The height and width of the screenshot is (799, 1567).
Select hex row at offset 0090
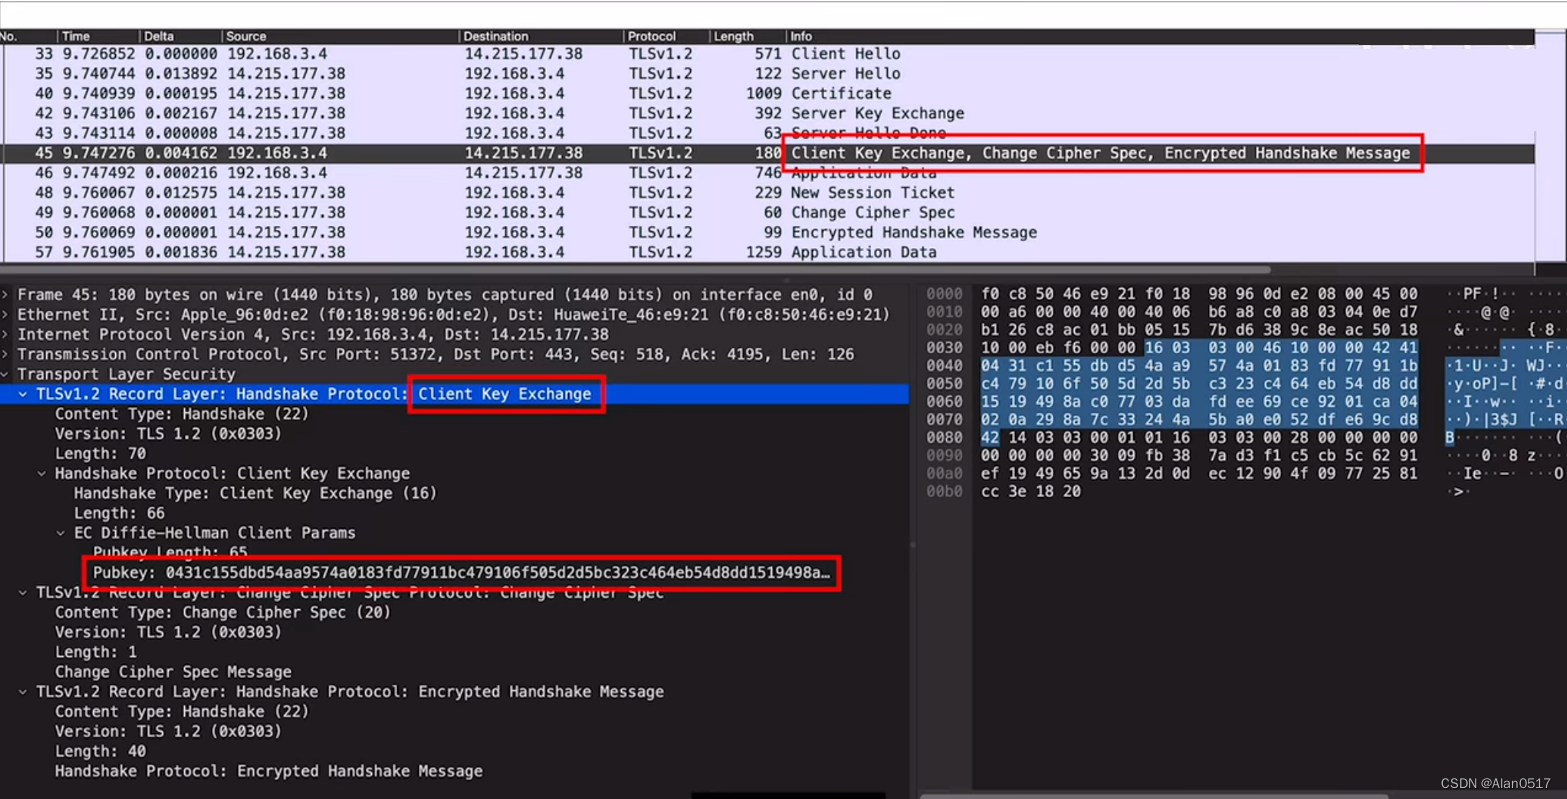[x=1199, y=456]
